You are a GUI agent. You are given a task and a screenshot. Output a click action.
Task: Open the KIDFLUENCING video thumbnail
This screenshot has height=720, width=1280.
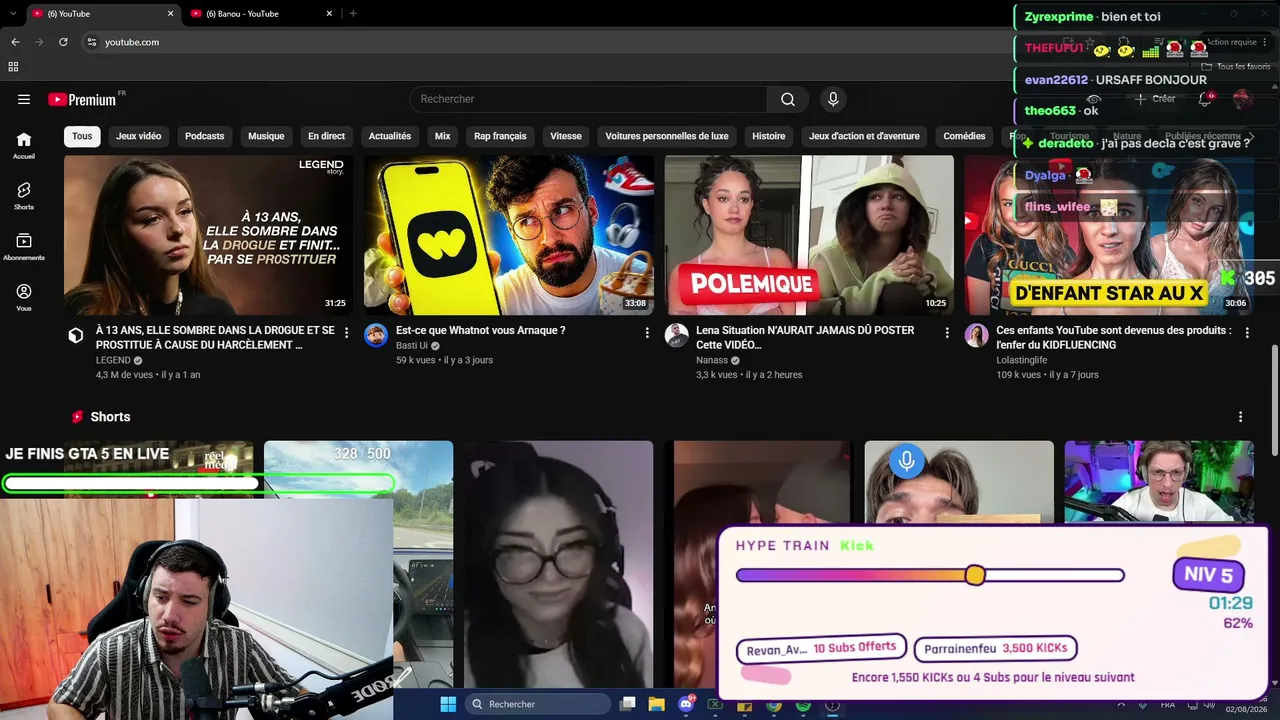[1109, 235]
